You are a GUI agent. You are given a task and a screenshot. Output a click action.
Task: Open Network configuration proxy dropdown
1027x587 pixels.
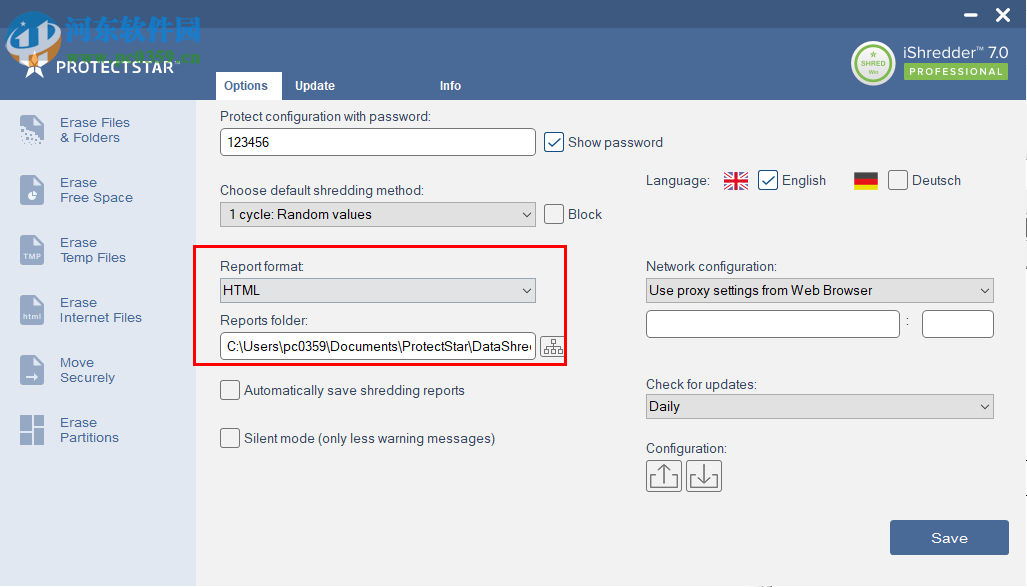click(819, 290)
